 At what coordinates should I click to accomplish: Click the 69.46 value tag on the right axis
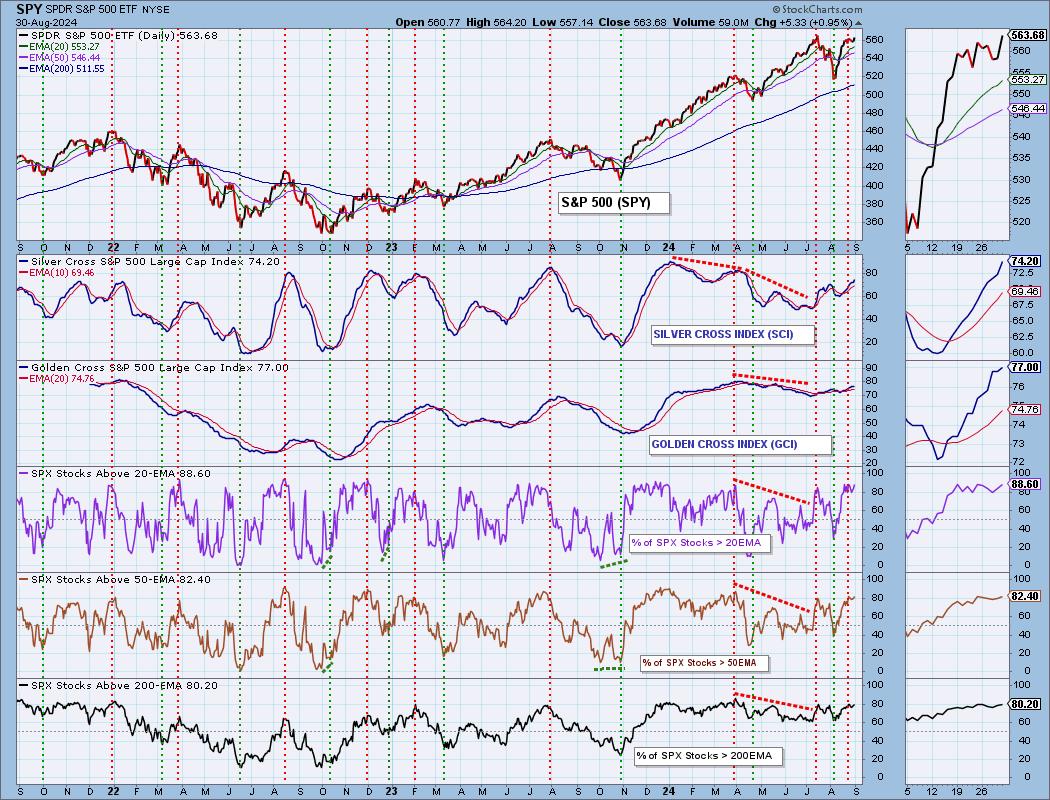pos(1025,291)
